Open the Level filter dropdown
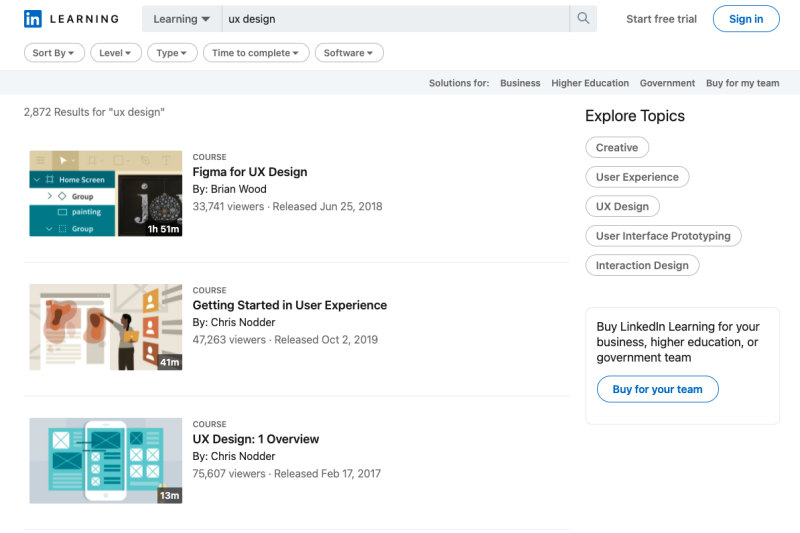 point(116,53)
